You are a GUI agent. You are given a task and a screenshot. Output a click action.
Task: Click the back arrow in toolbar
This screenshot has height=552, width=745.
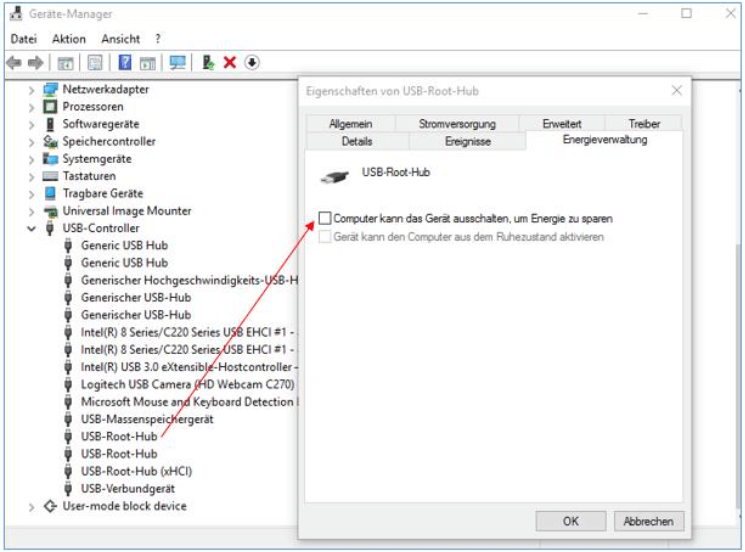pyautogui.click(x=14, y=63)
